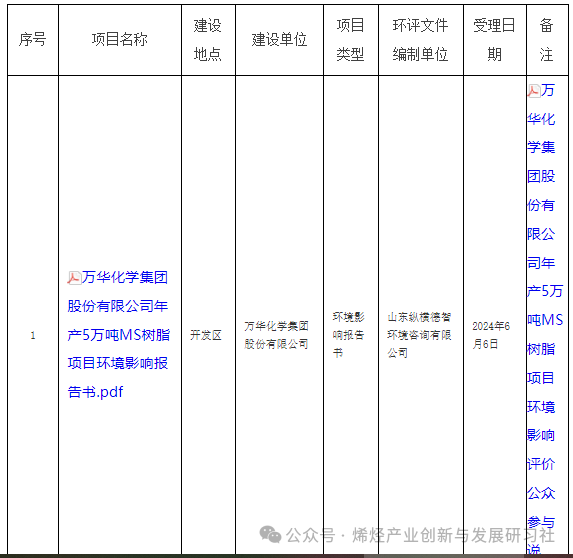This screenshot has height=558, width=573.
Task: Select the 受理日期 column header
Action: (x=495, y=39)
